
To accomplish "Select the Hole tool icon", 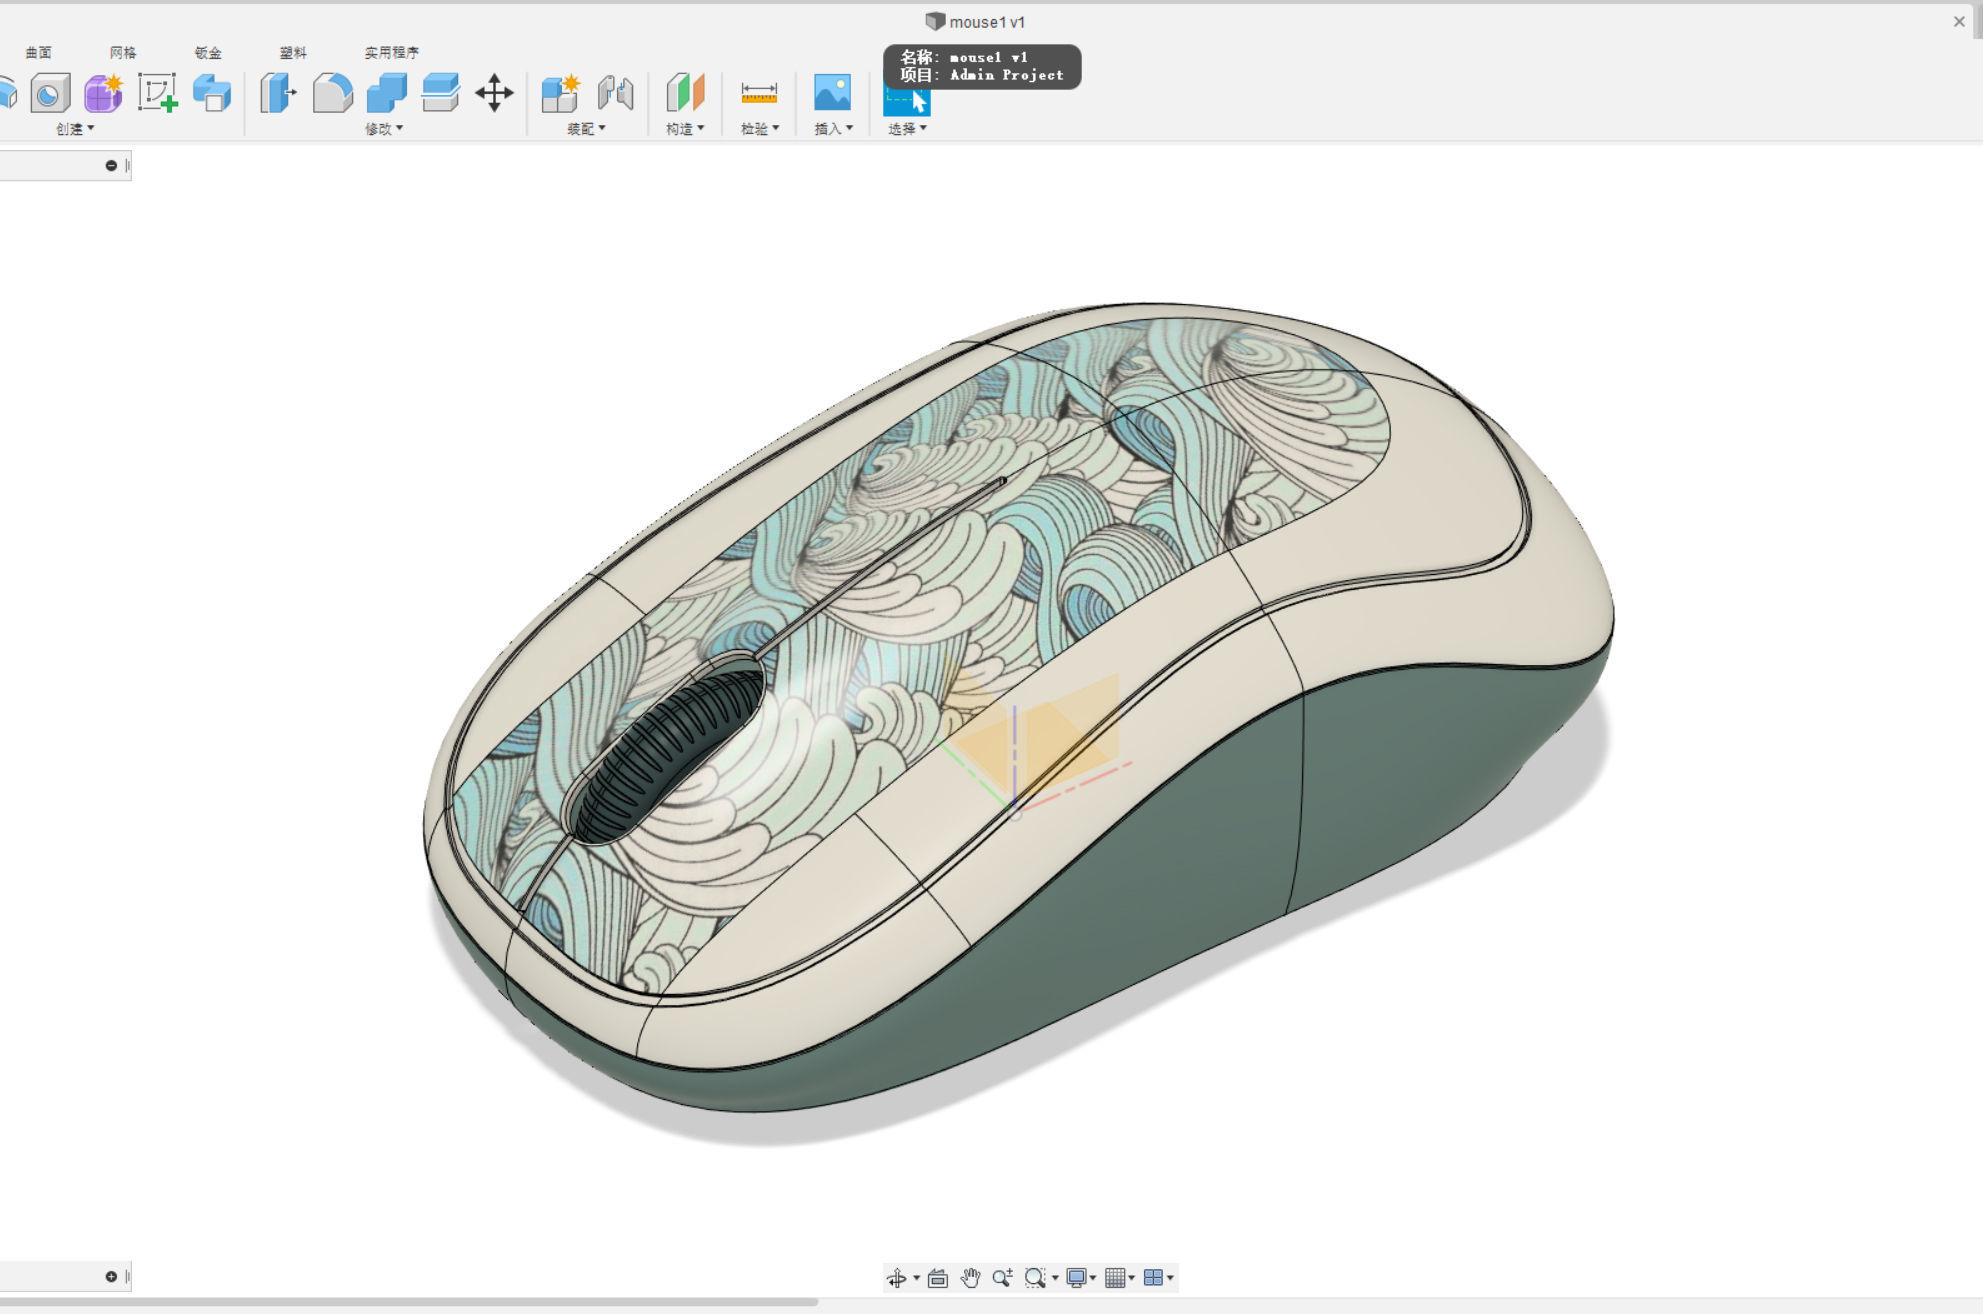I will (49, 94).
